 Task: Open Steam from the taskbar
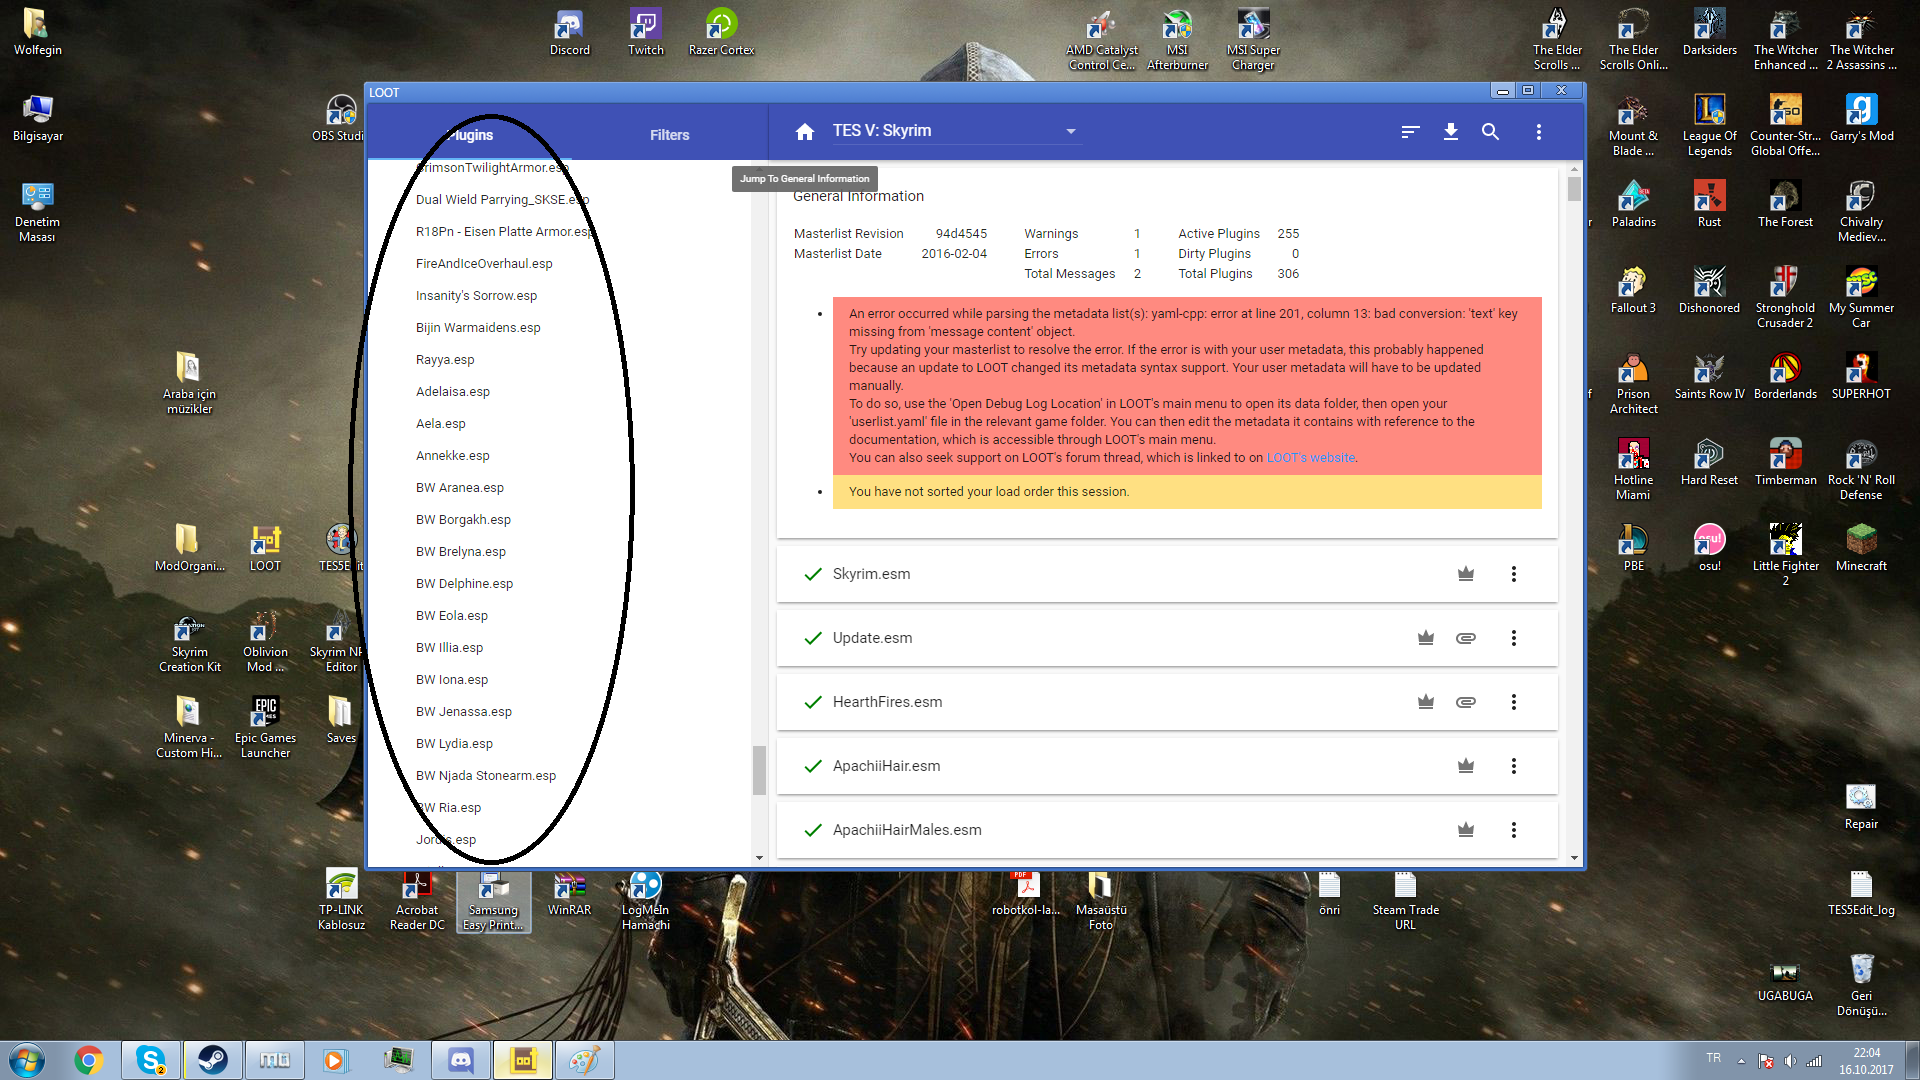pos(212,1060)
